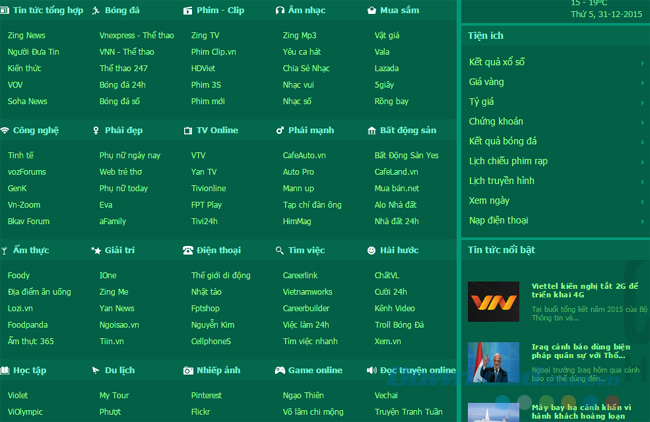The image size is (650, 422).
Task: Click the speaker icon beside Đọc truyện online
Action: 372,370
